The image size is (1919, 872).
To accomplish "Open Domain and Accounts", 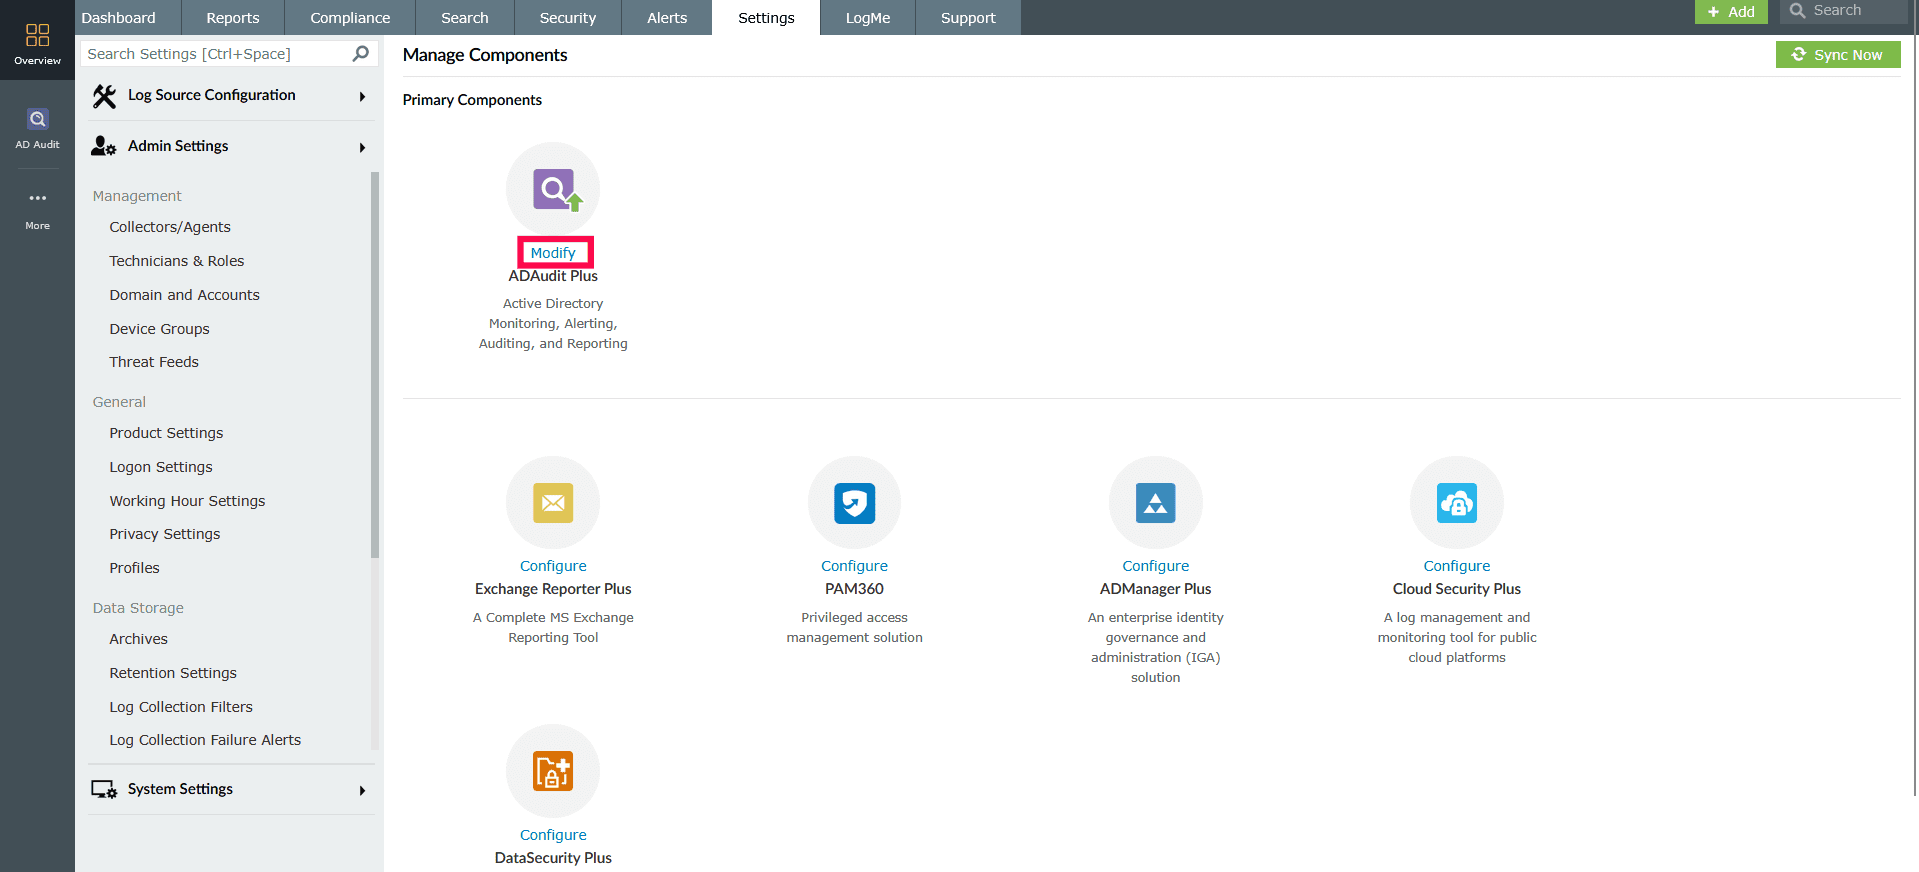I will pos(185,295).
